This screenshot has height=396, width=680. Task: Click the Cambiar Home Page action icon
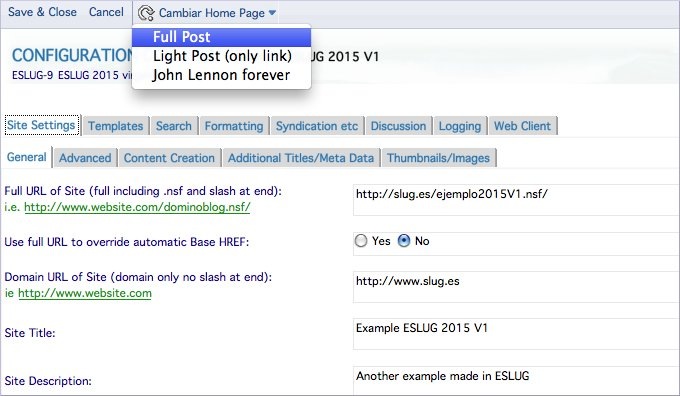[146, 13]
